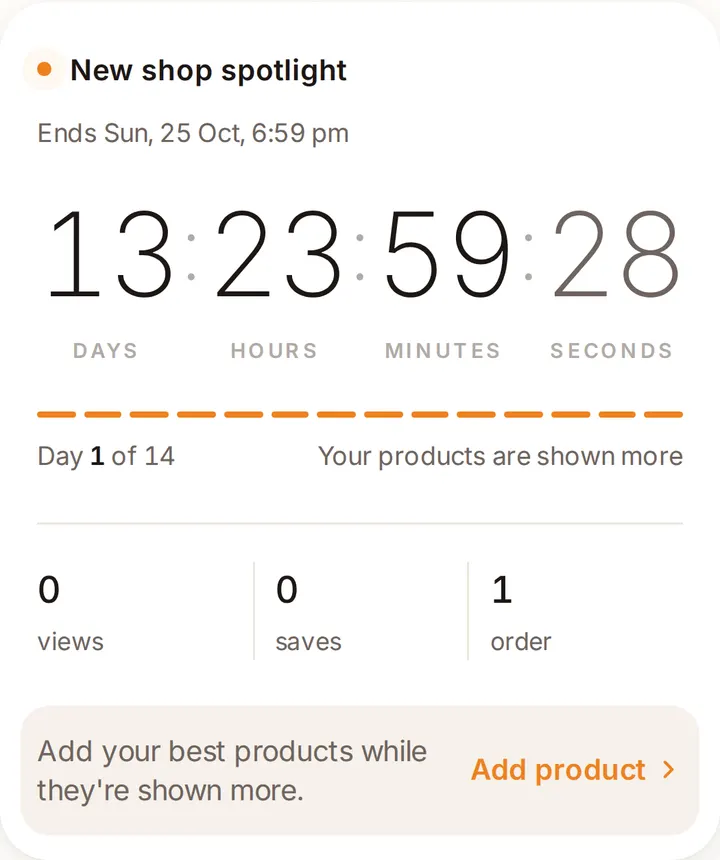
Task: Click the 59 minutes countdown number
Action: [446, 254]
